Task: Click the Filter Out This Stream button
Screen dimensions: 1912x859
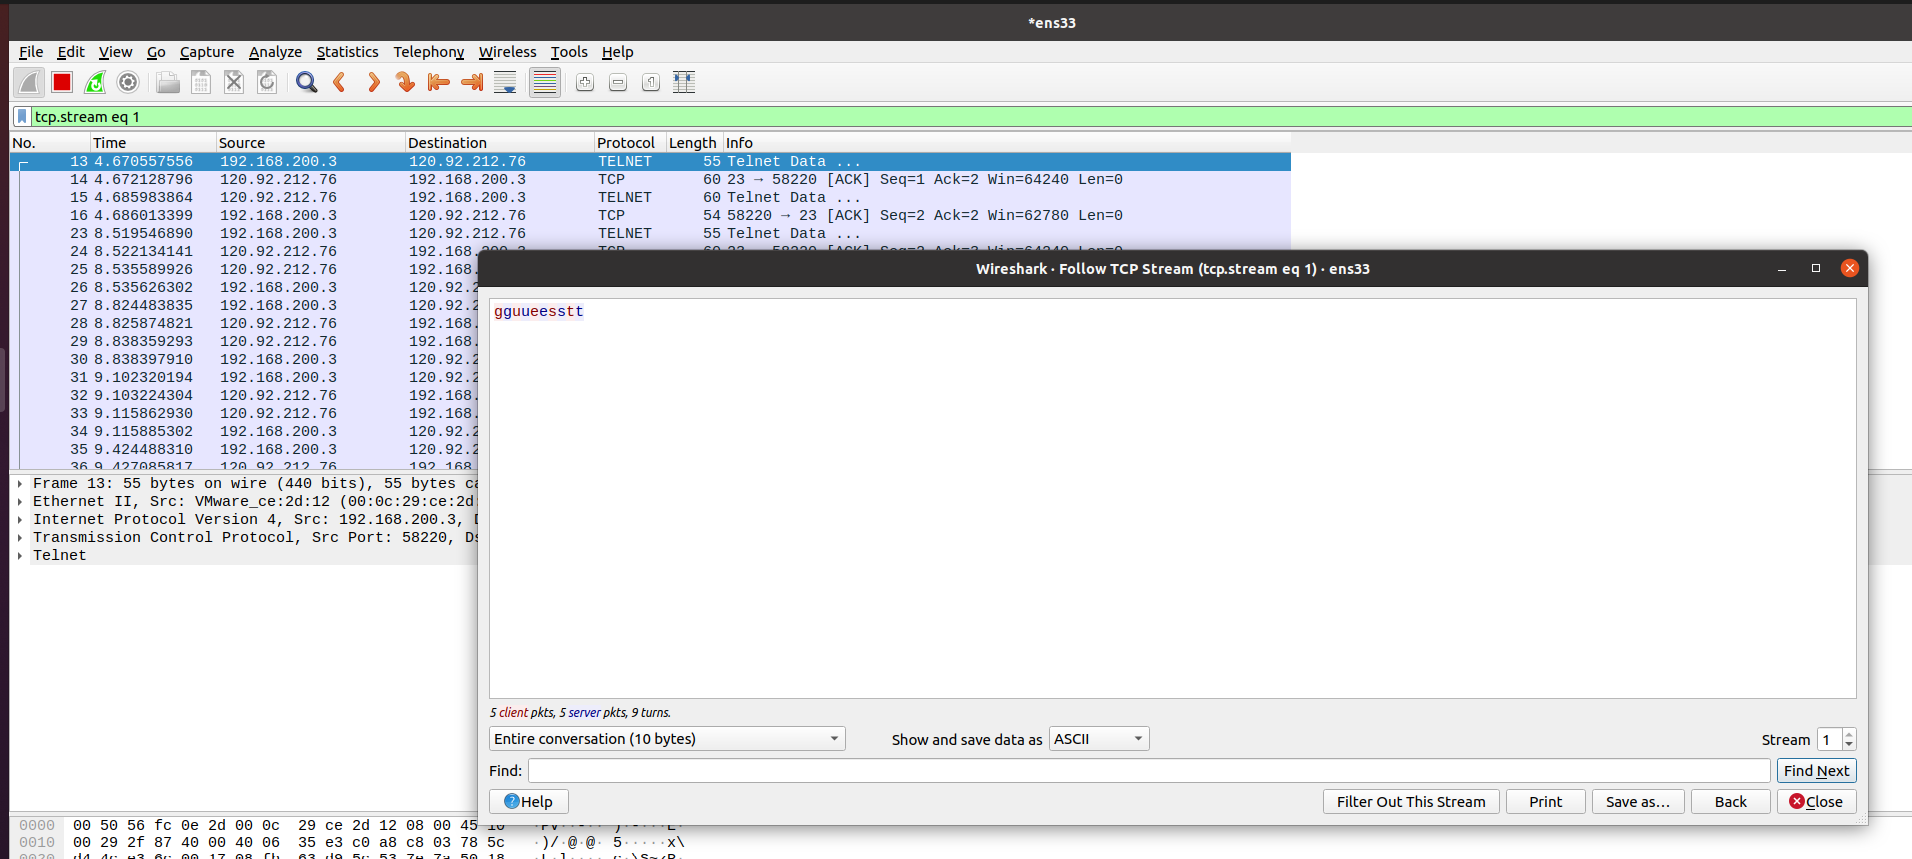Action: click(x=1410, y=802)
